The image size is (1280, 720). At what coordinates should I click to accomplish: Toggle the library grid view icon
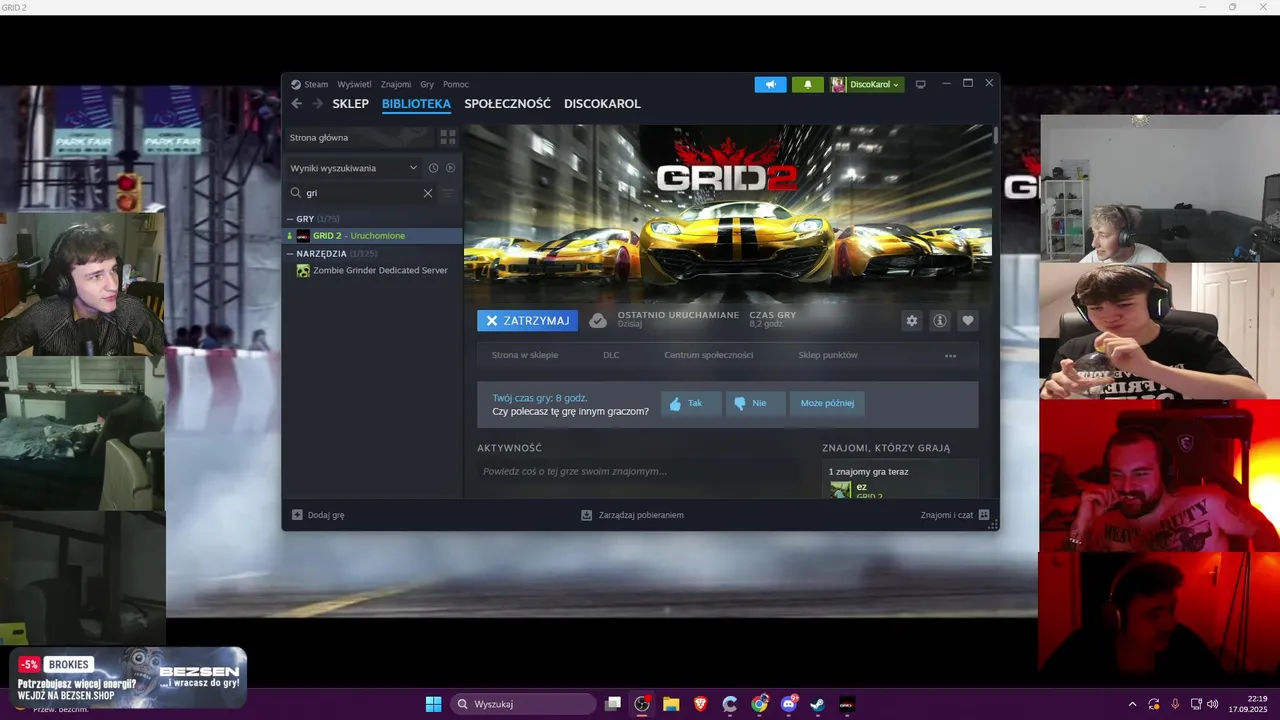(448, 137)
